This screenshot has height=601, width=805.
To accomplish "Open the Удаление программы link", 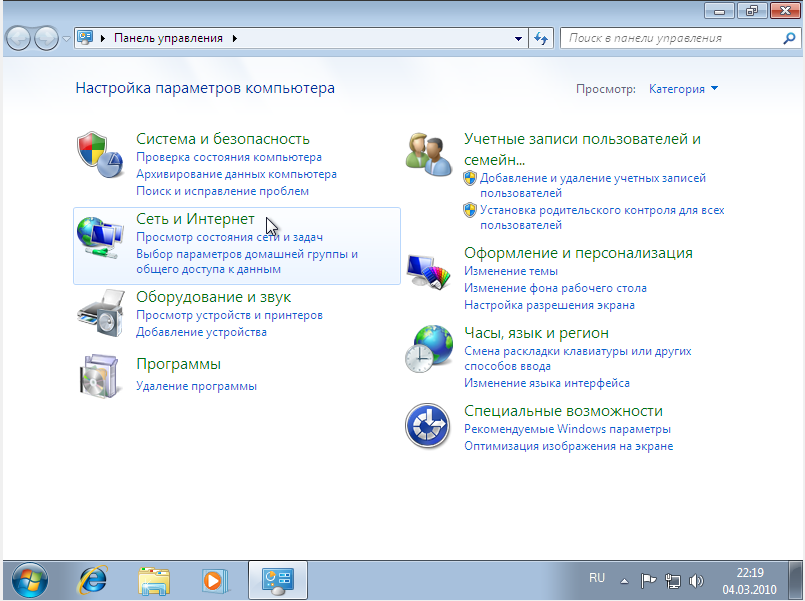I will point(196,386).
